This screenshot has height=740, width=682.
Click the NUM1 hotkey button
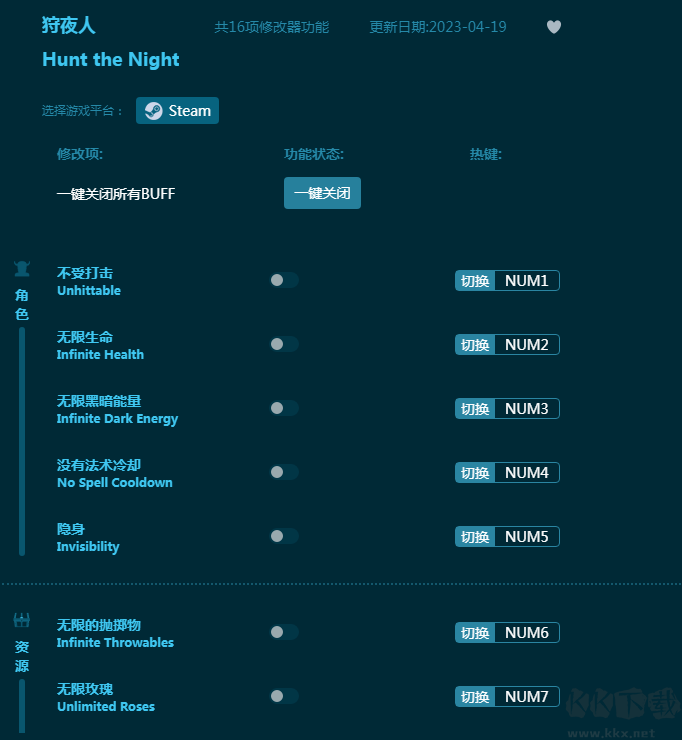point(527,281)
